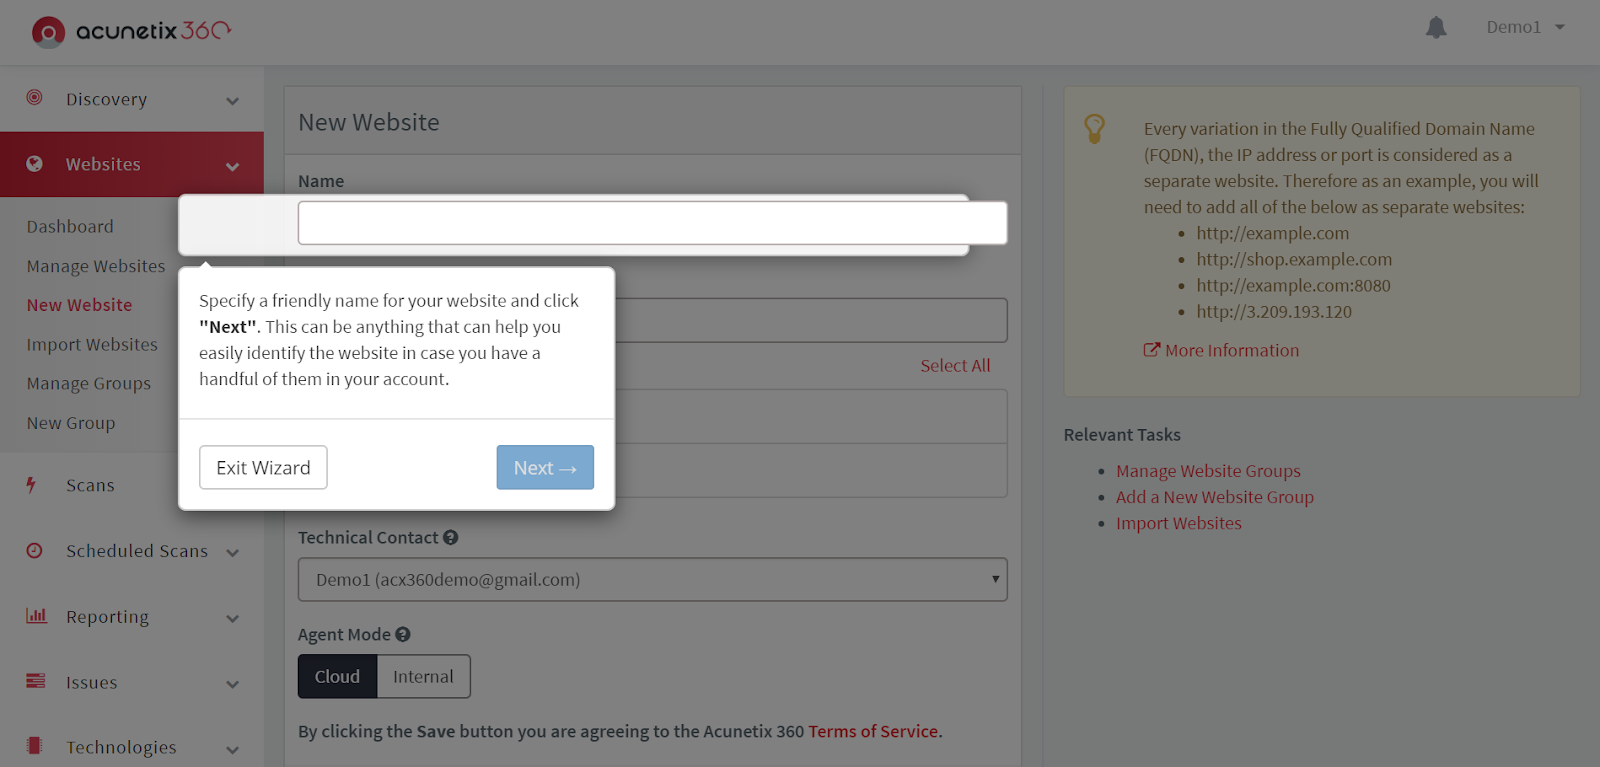The width and height of the screenshot is (1600, 767).
Task: Click the website Name input field
Action: 652,223
